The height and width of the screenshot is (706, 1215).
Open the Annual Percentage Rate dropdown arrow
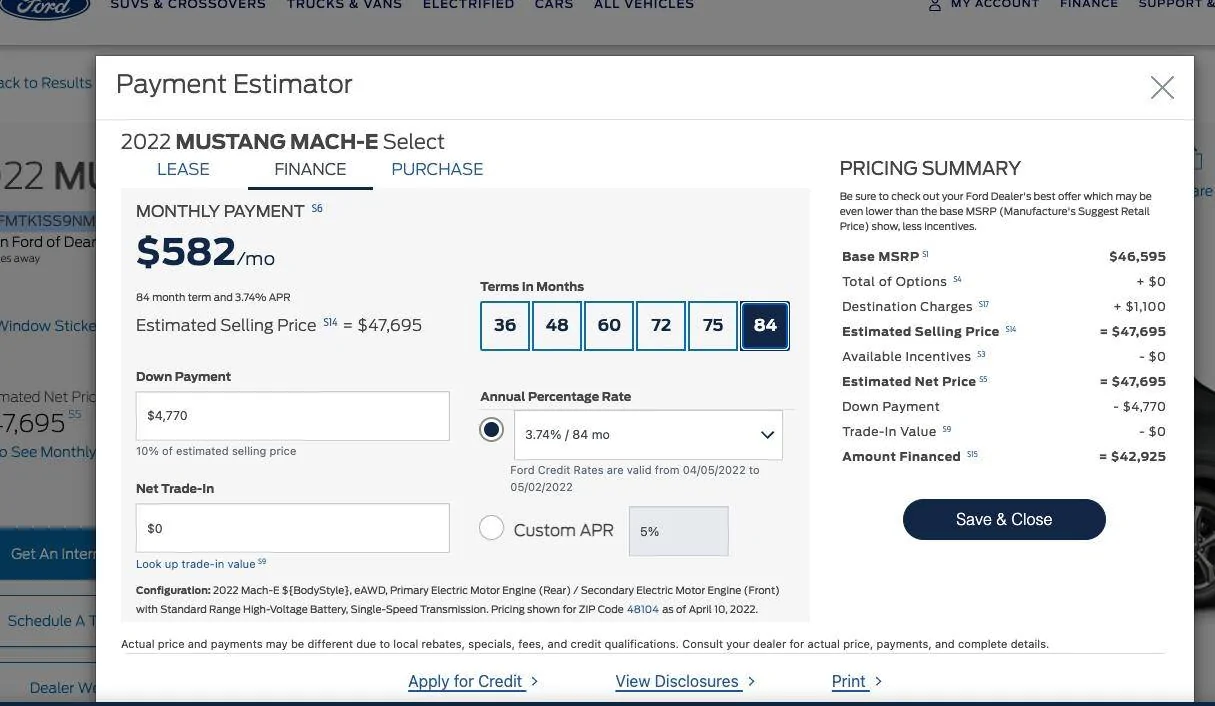pos(767,435)
